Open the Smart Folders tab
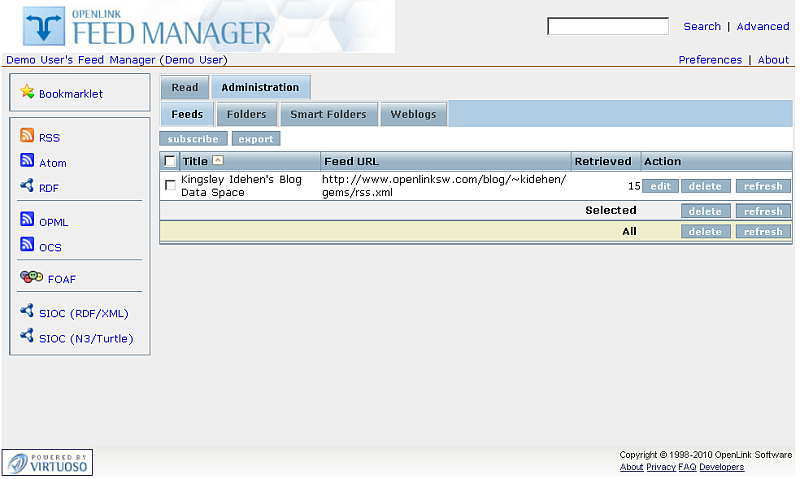Viewport: 800px width, 479px height. (328, 114)
